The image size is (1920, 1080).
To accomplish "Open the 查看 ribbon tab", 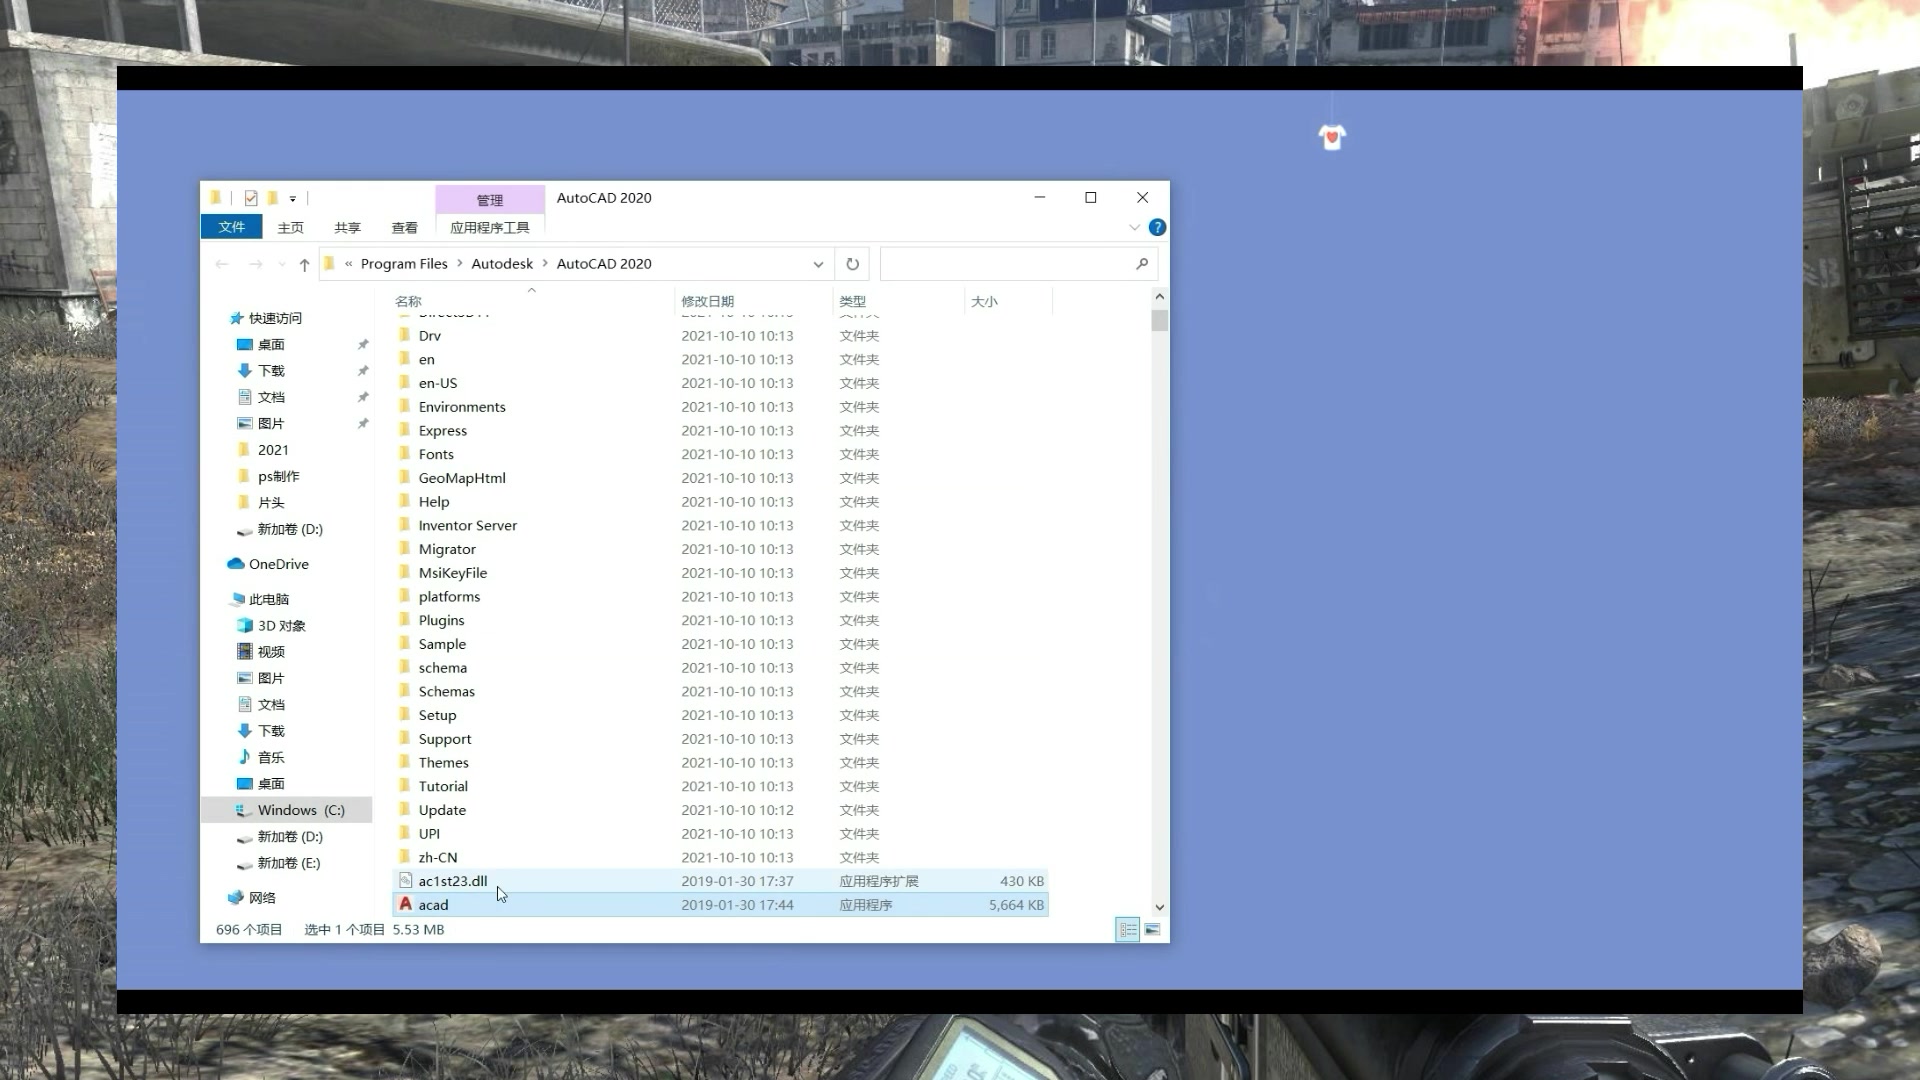I will click(405, 228).
